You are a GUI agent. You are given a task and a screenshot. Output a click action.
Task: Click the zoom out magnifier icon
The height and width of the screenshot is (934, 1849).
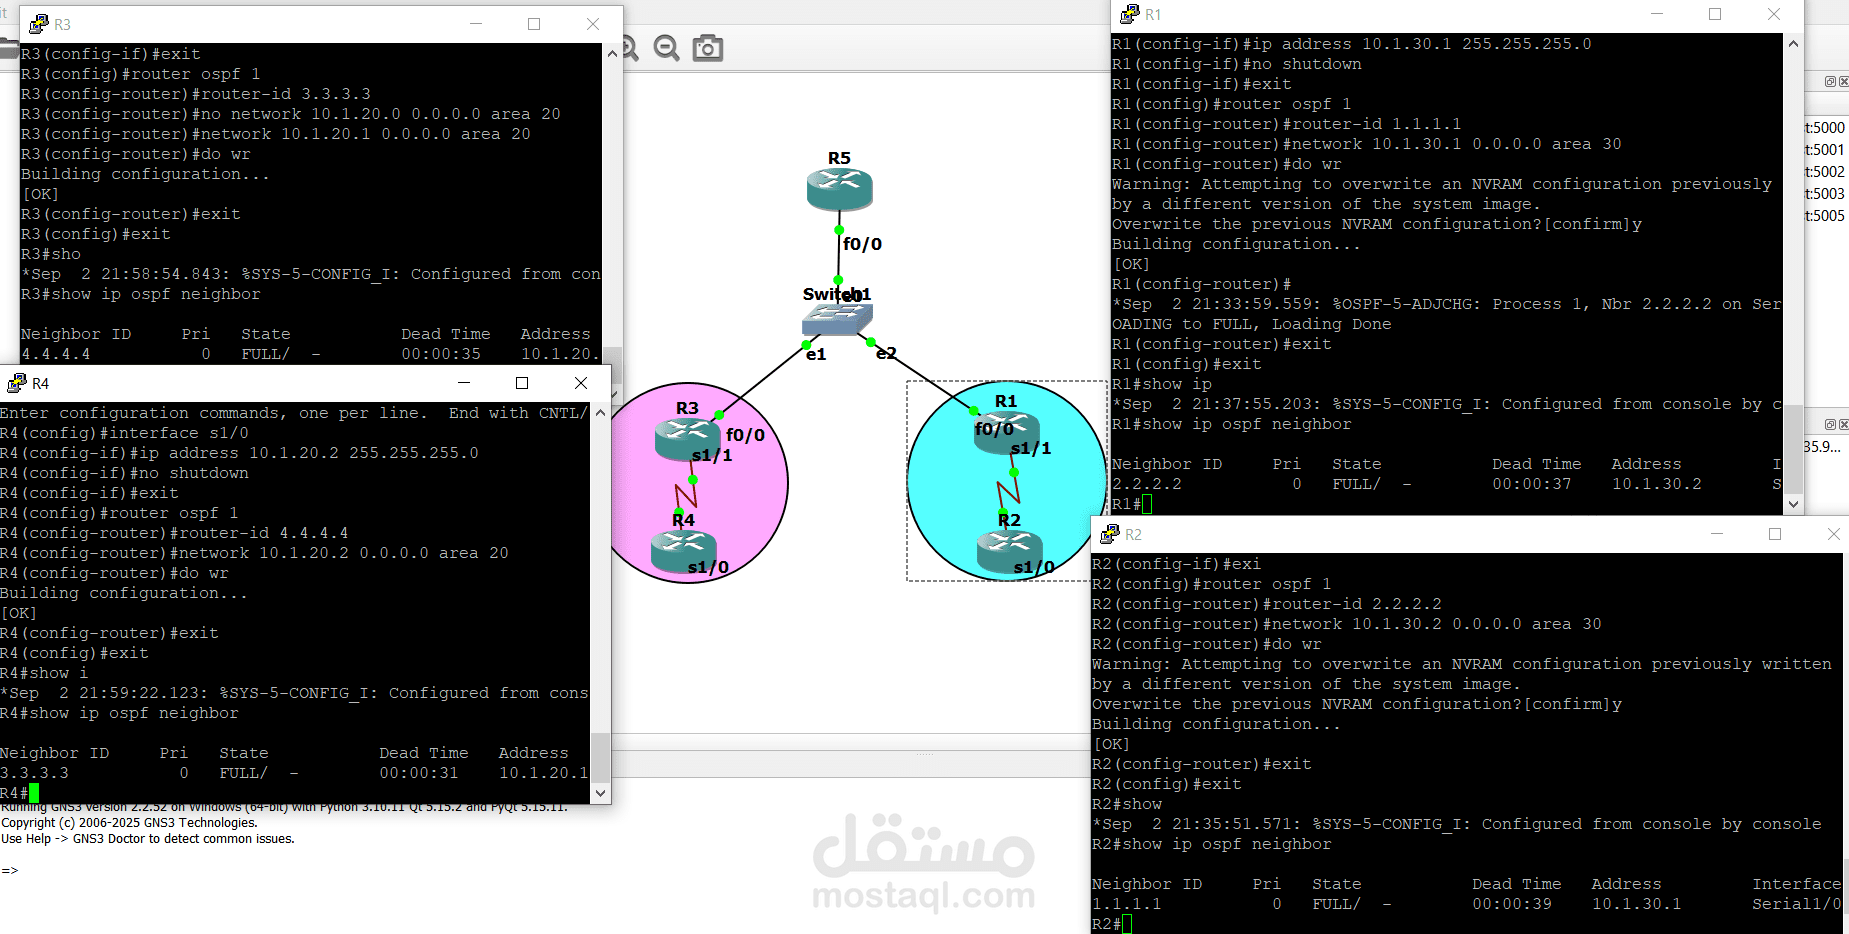click(667, 48)
